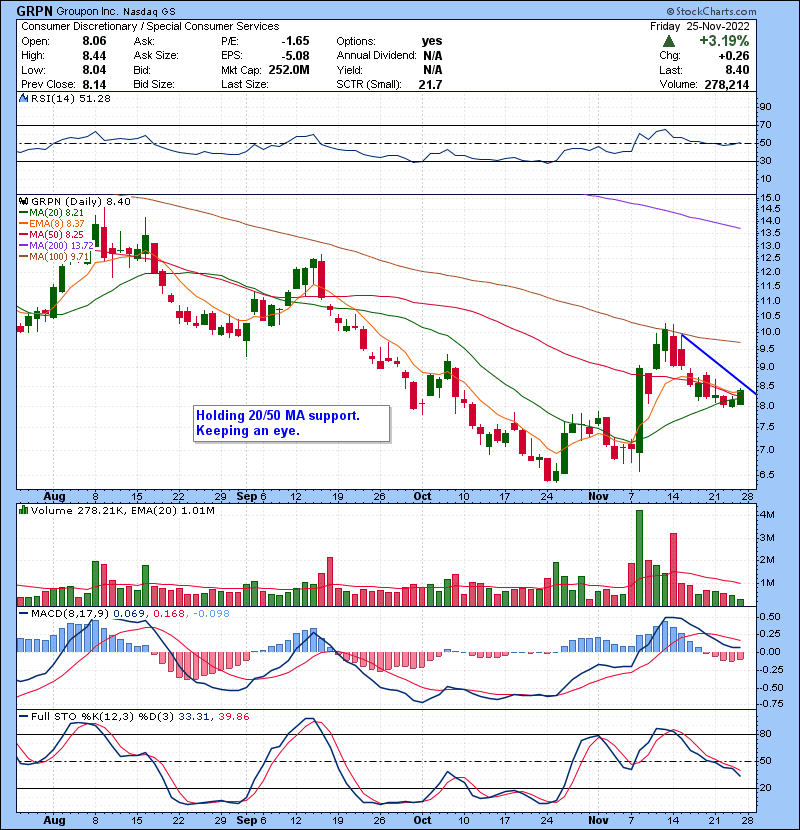Click the 15.0 price axis label
Viewport: 800px width, 830px height.
tap(770, 197)
